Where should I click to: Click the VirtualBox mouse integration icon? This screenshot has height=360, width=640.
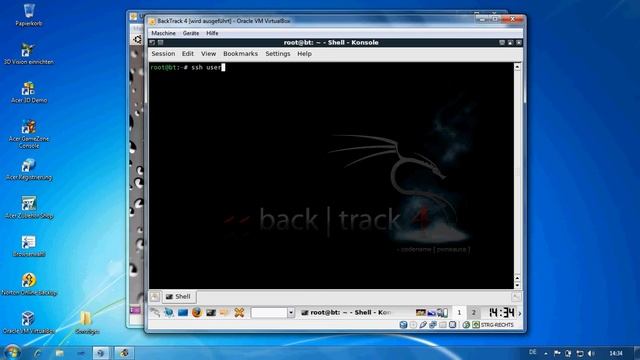click(x=466, y=325)
